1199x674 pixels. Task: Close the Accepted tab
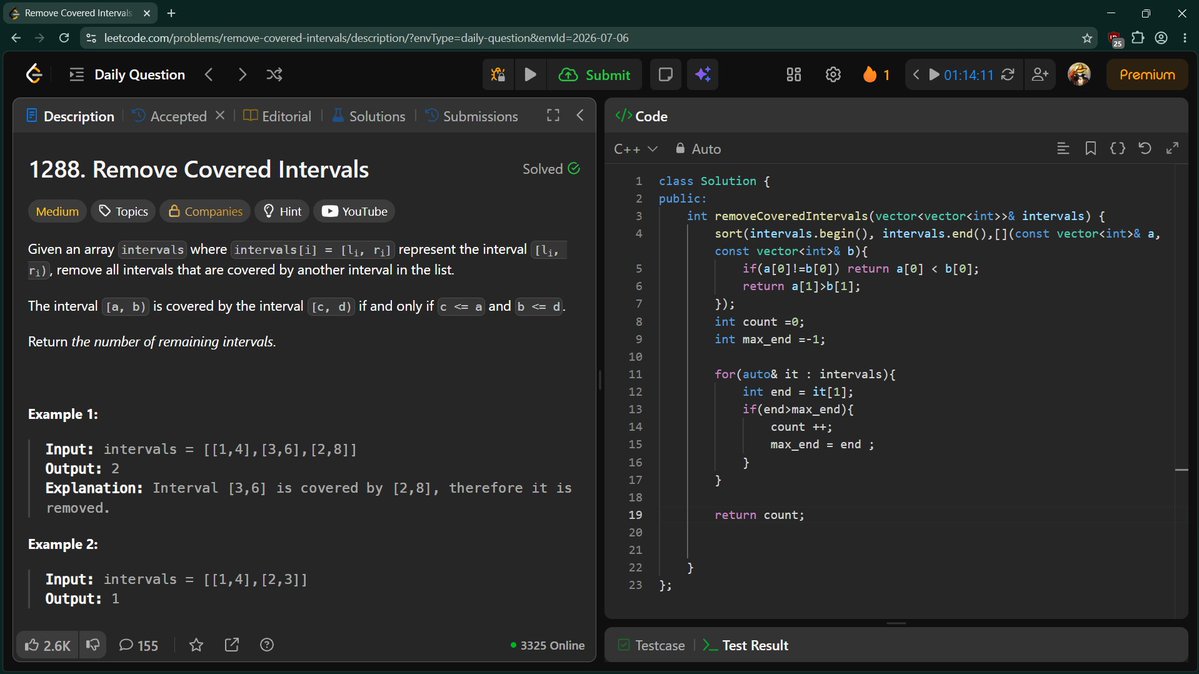point(220,116)
